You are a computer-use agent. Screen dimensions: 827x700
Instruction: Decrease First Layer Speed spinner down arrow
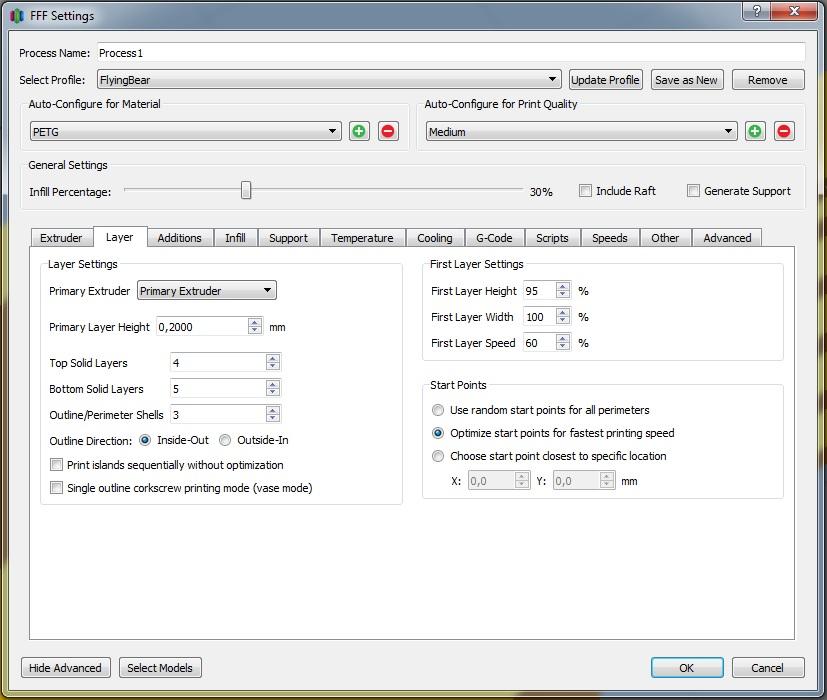tap(563, 347)
